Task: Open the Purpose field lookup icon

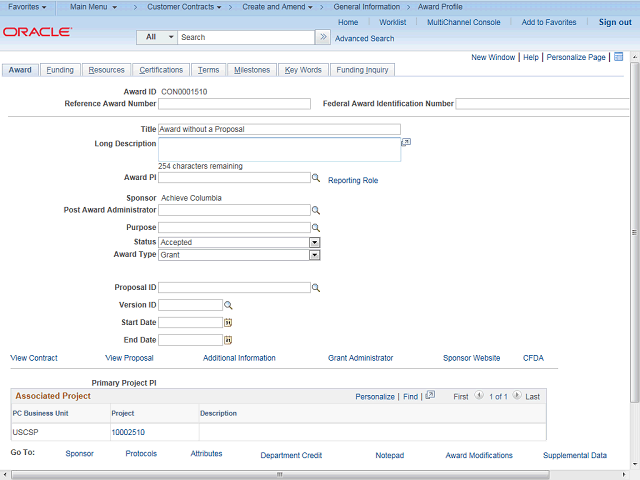Action: click(x=315, y=228)
